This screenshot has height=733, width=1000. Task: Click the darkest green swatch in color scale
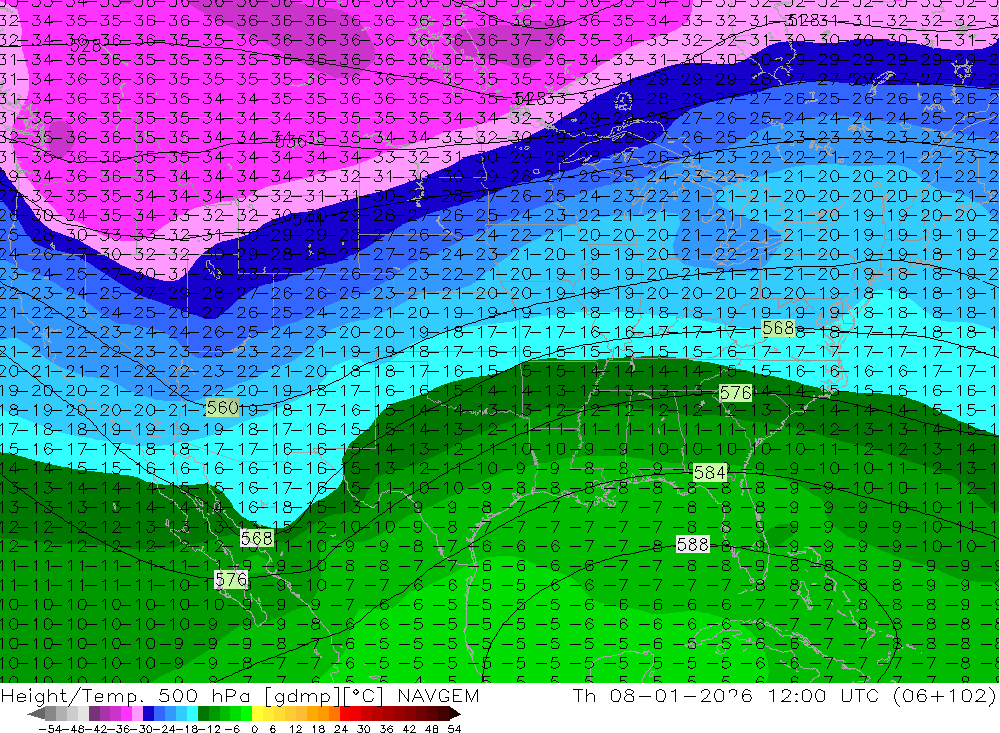click(x=203, y=713)
